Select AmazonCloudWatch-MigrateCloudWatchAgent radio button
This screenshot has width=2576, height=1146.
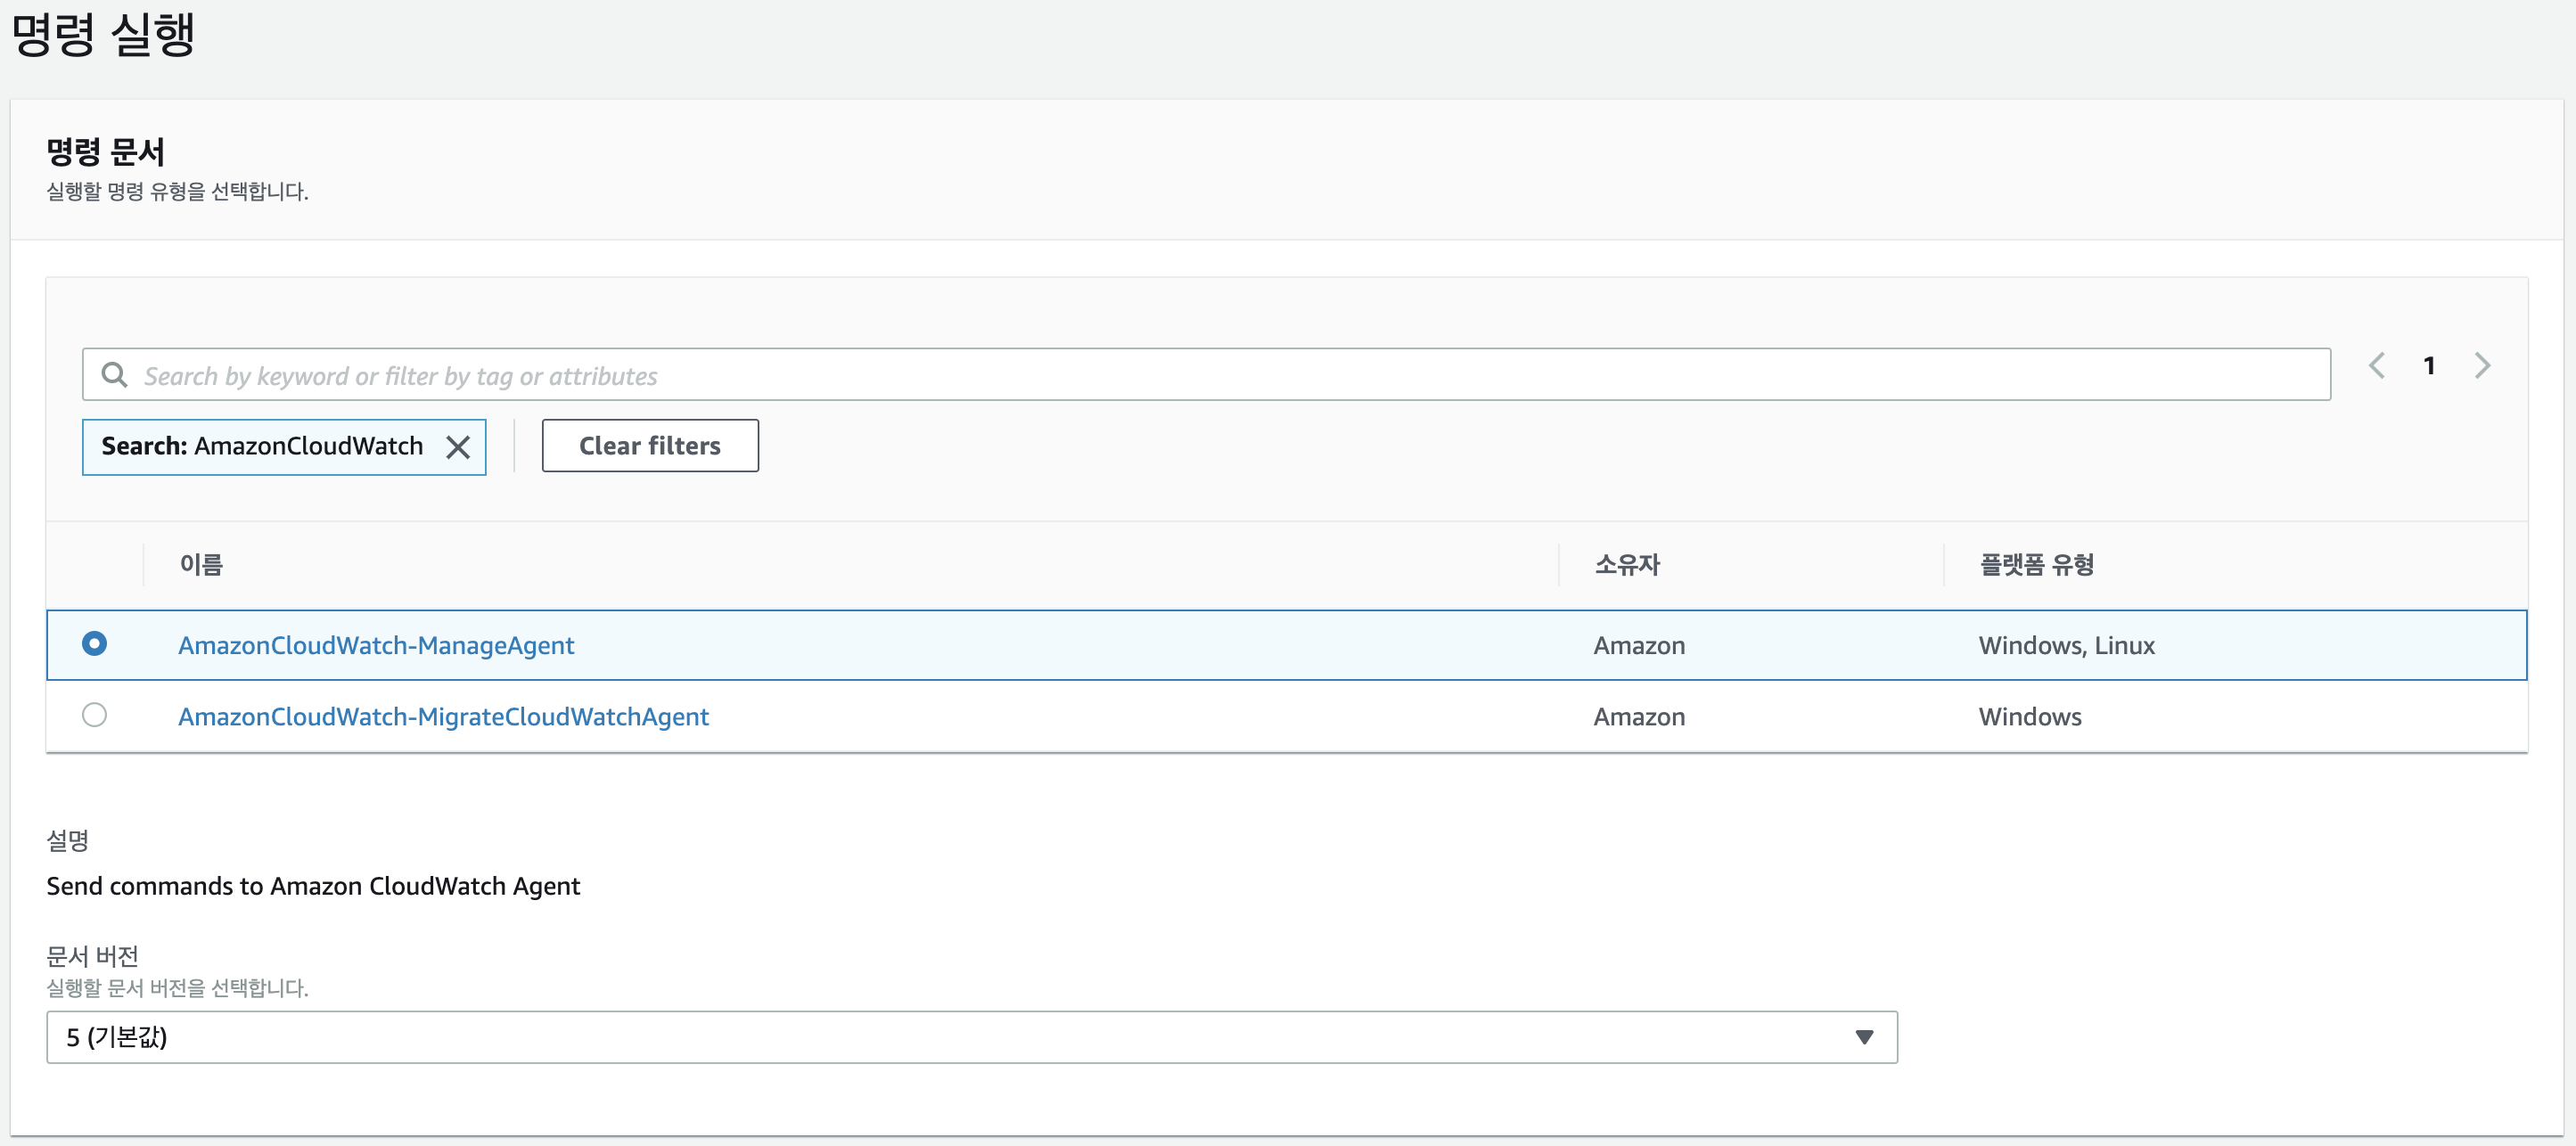(95, 715)
